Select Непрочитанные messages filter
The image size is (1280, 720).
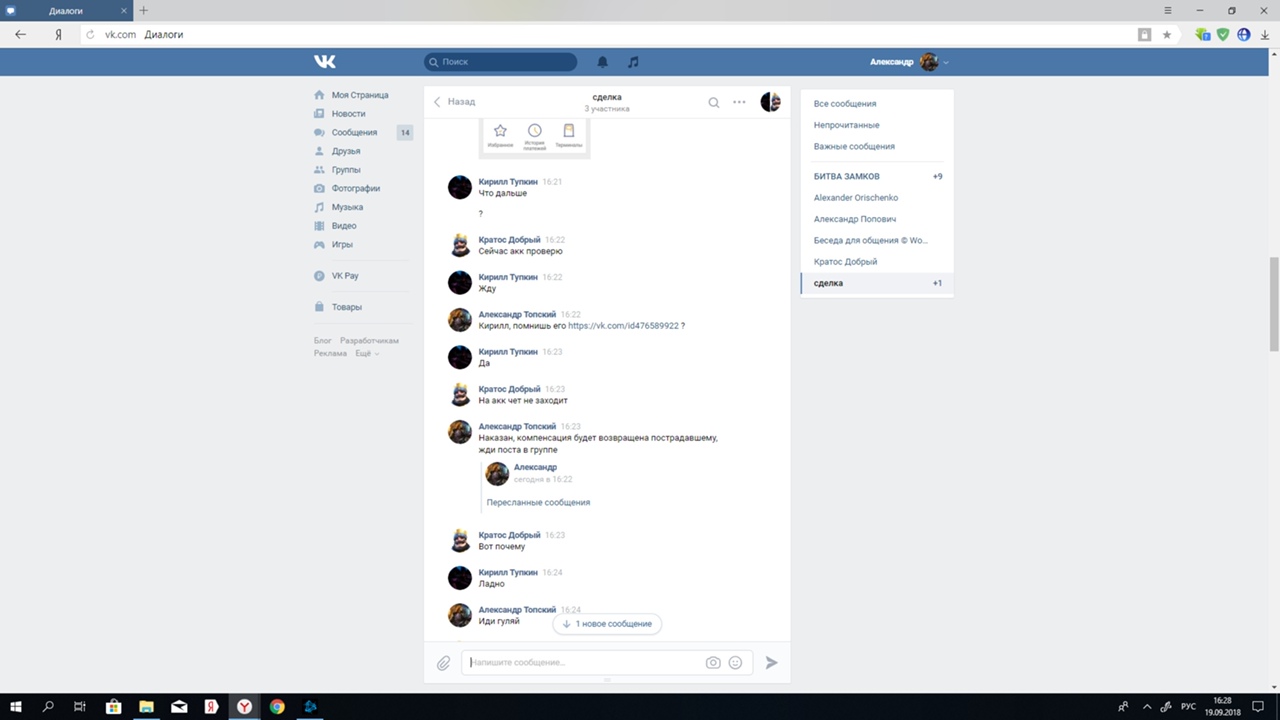point(846,125)
